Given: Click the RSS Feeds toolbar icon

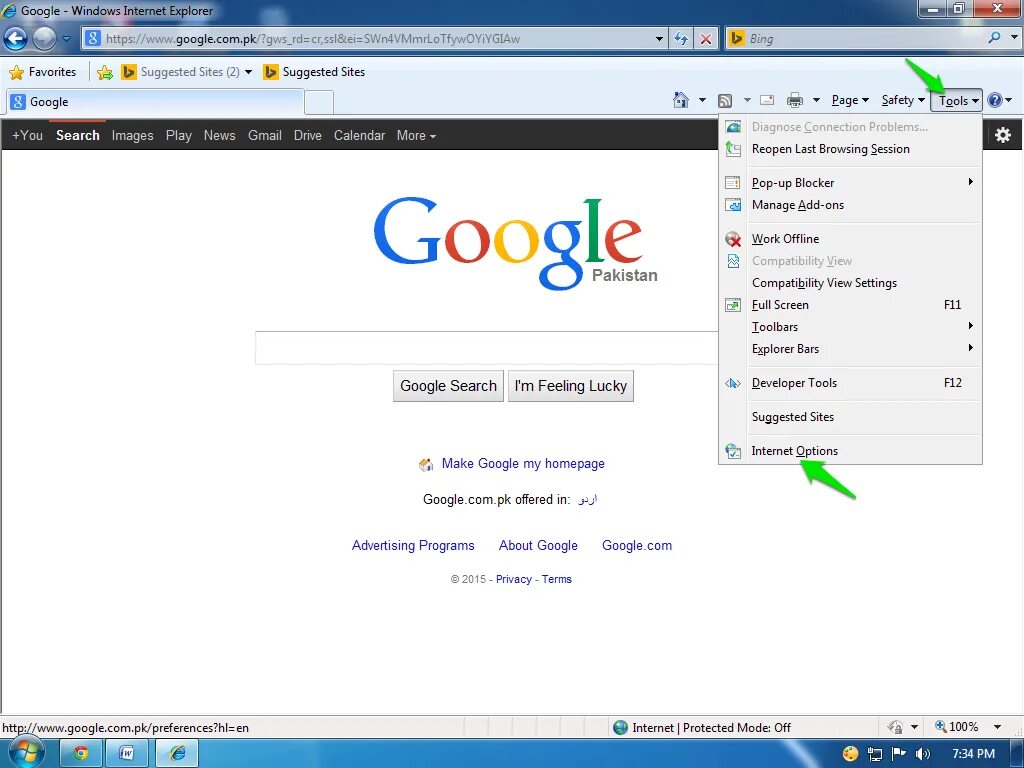Looking at the screenshot, I should click(x=725, y=100).
